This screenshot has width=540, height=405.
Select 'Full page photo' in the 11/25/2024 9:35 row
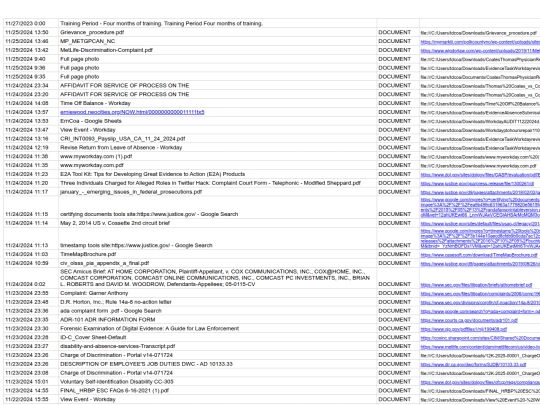217,77
